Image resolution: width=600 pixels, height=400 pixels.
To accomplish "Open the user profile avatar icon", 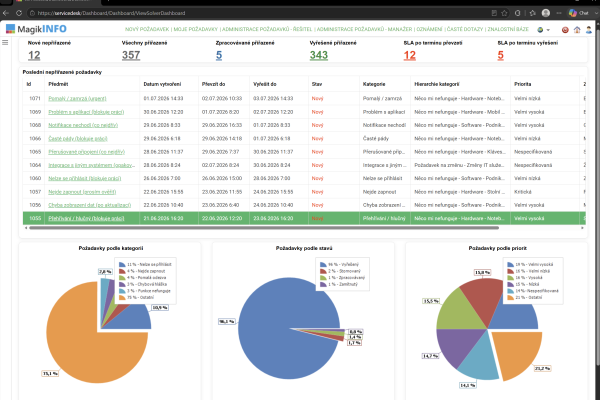I will coord(589,29).
